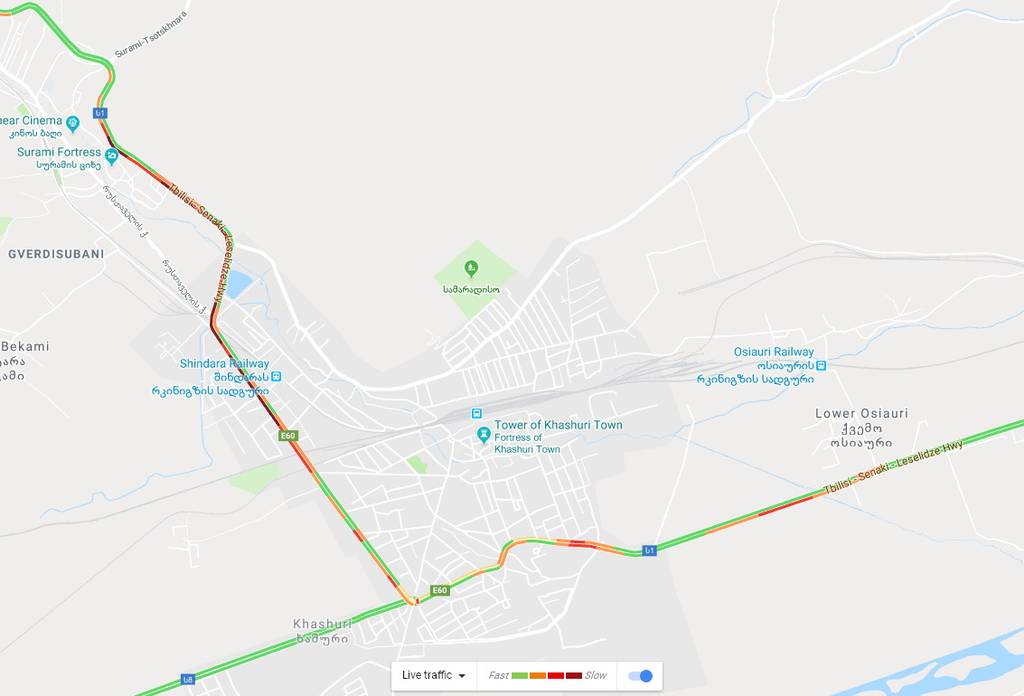This screenshot has width=1024, height=696.
Task: Toggle the live traffic layer switch off
Action: [641, 676]
